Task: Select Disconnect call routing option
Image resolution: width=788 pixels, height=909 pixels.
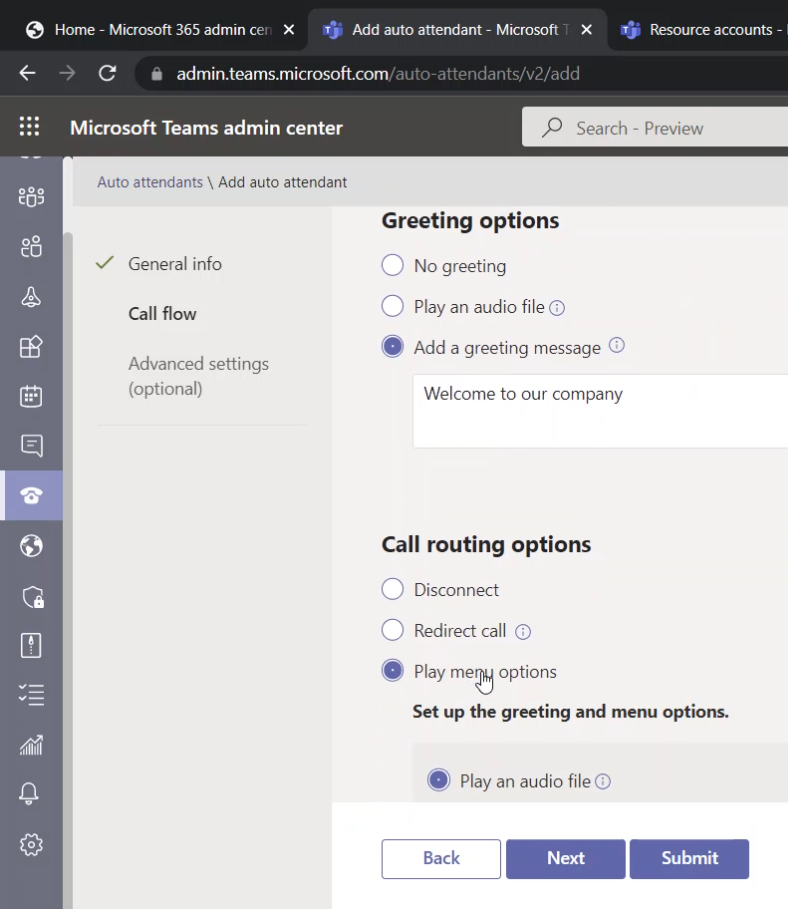Action: (x=393, y=590)
